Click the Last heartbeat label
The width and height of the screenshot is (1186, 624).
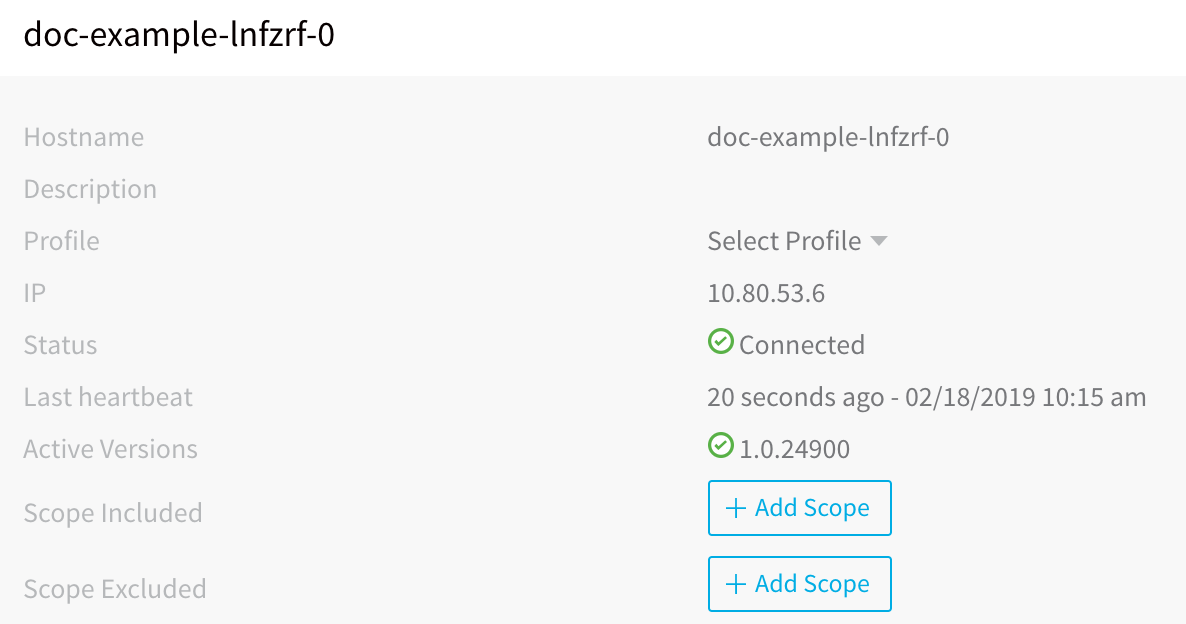pos(108,397)
